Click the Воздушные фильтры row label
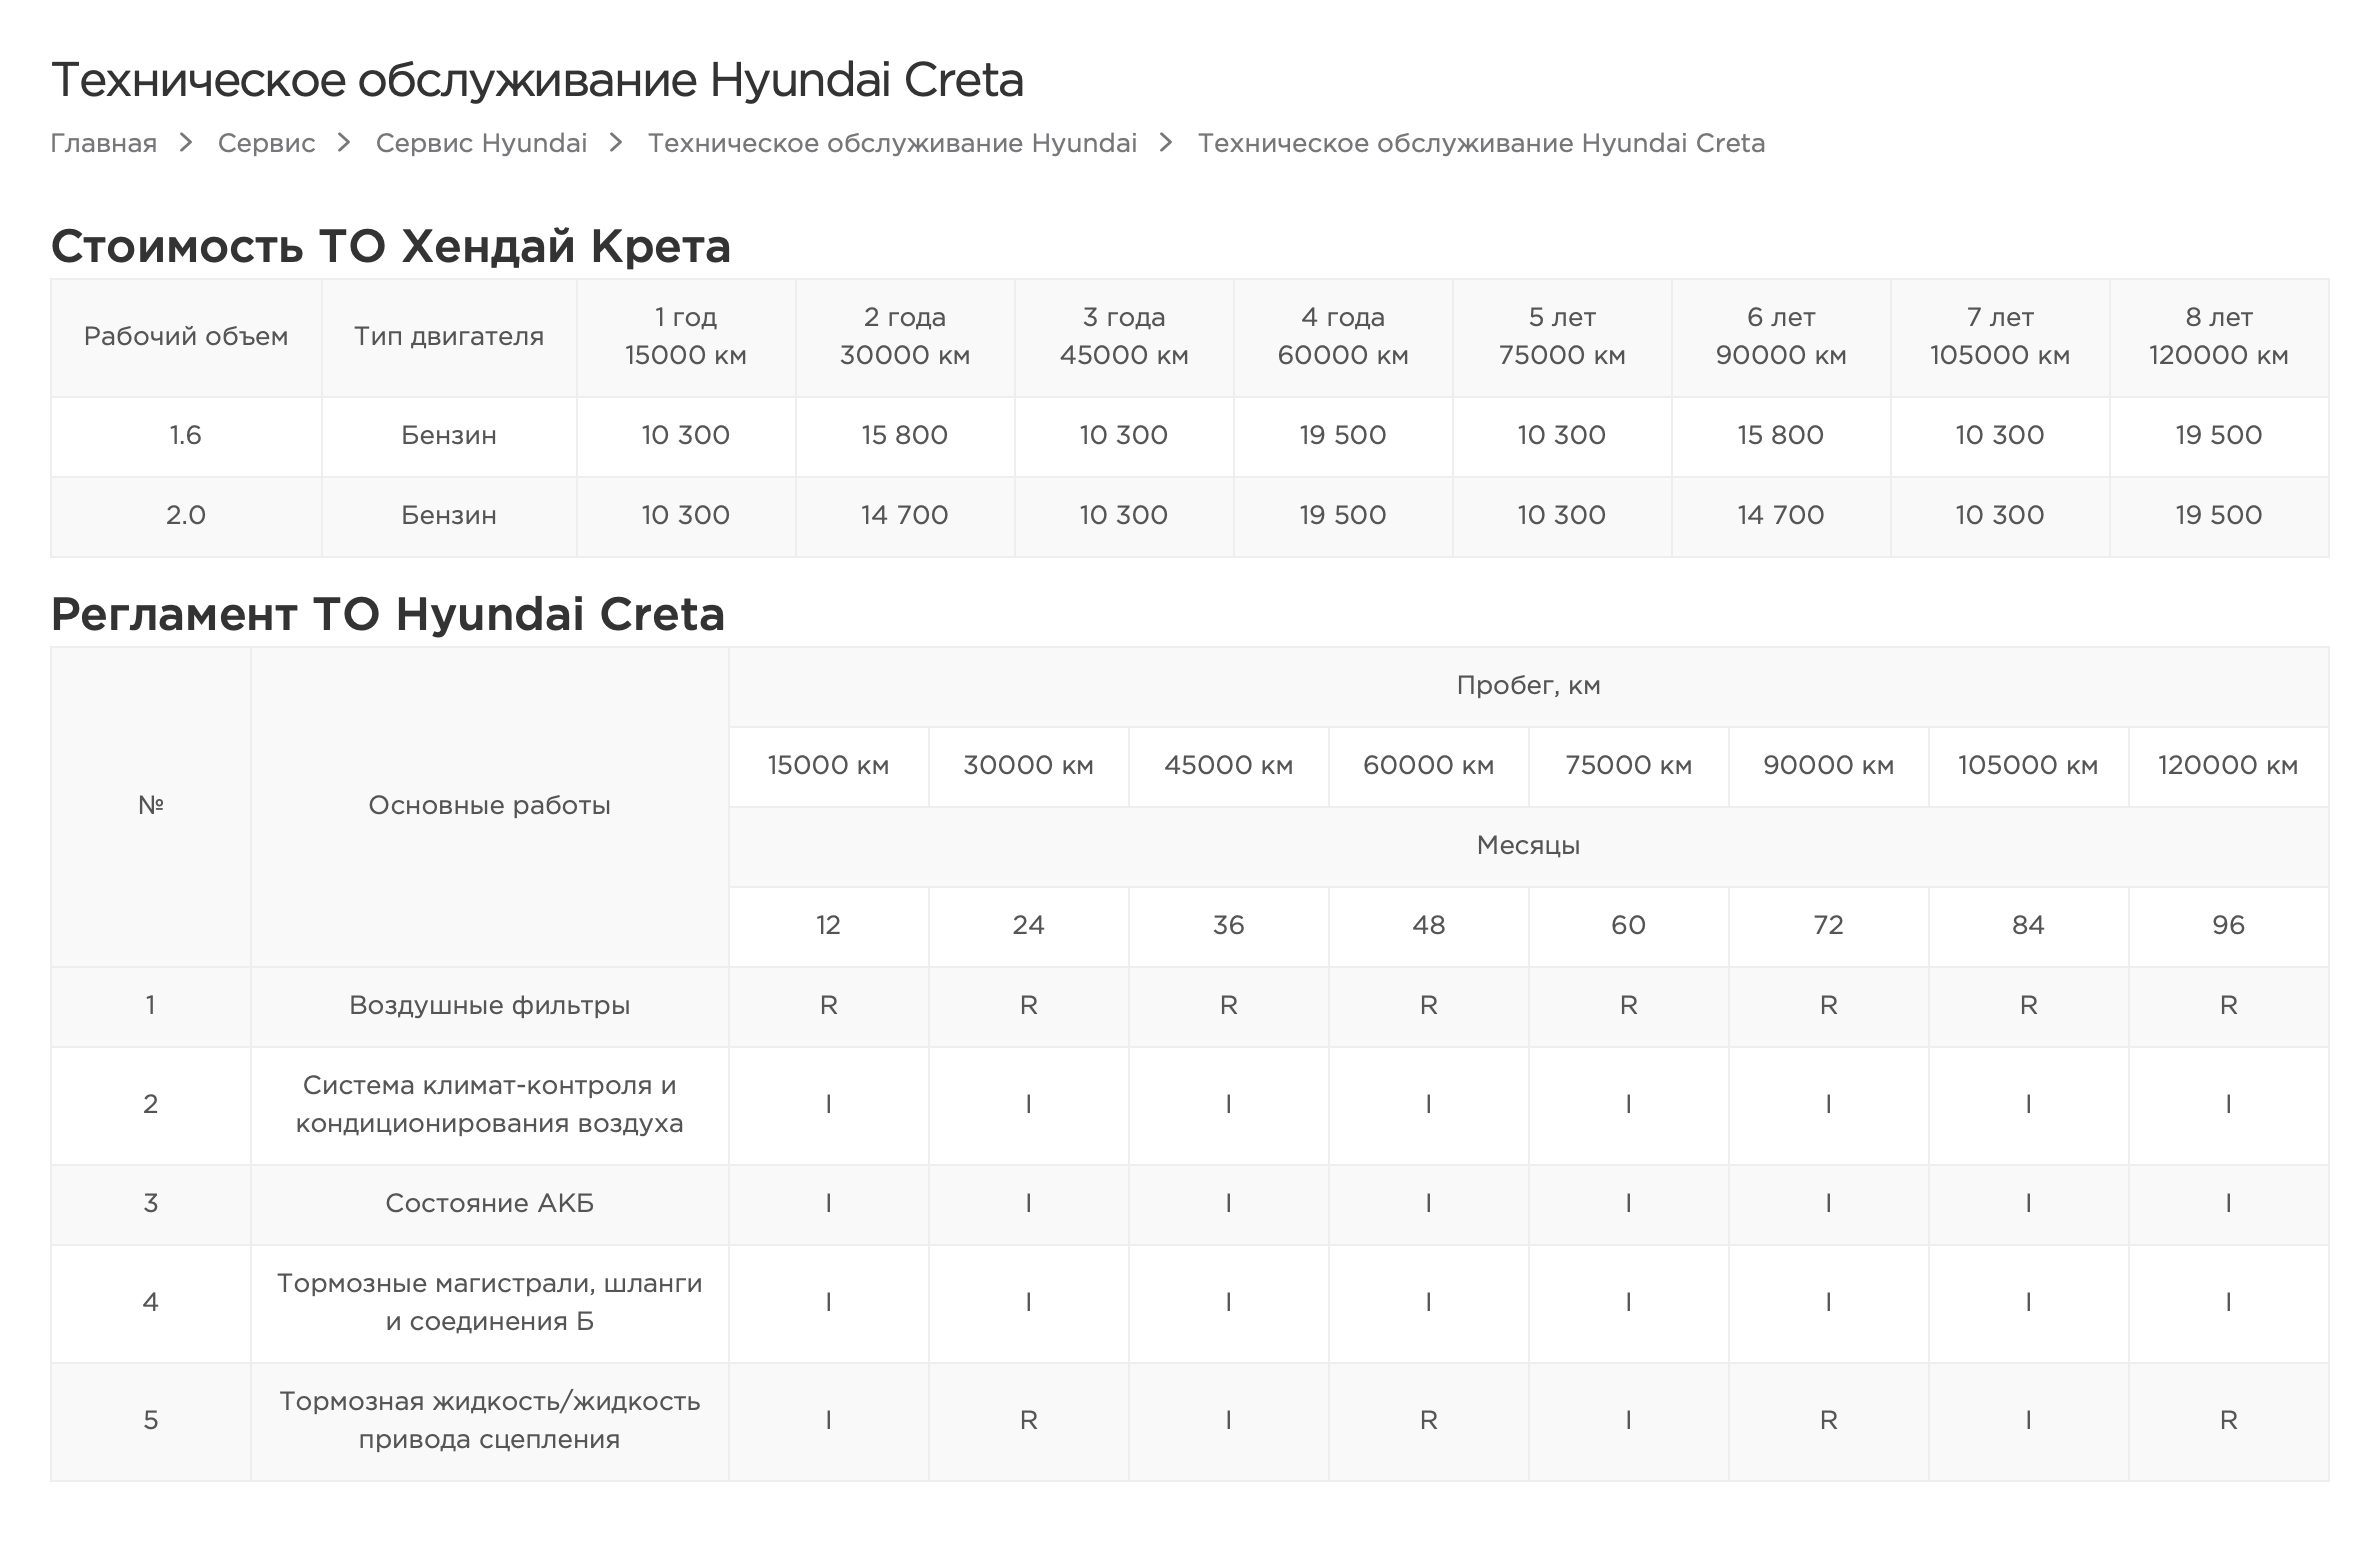 (490, 1005)
